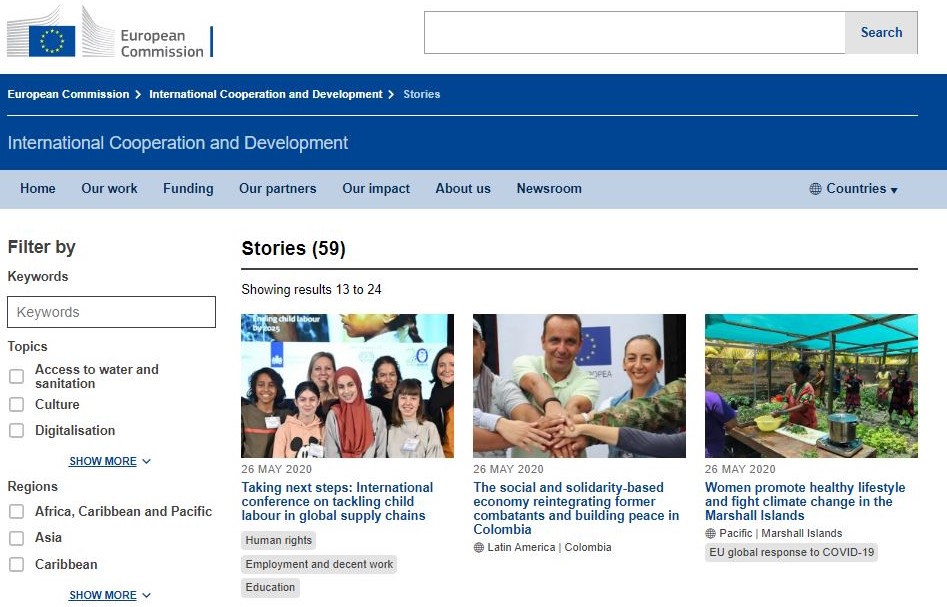
Task: Select the EU global response to COVID-19 tag
Action: (791, 553)
